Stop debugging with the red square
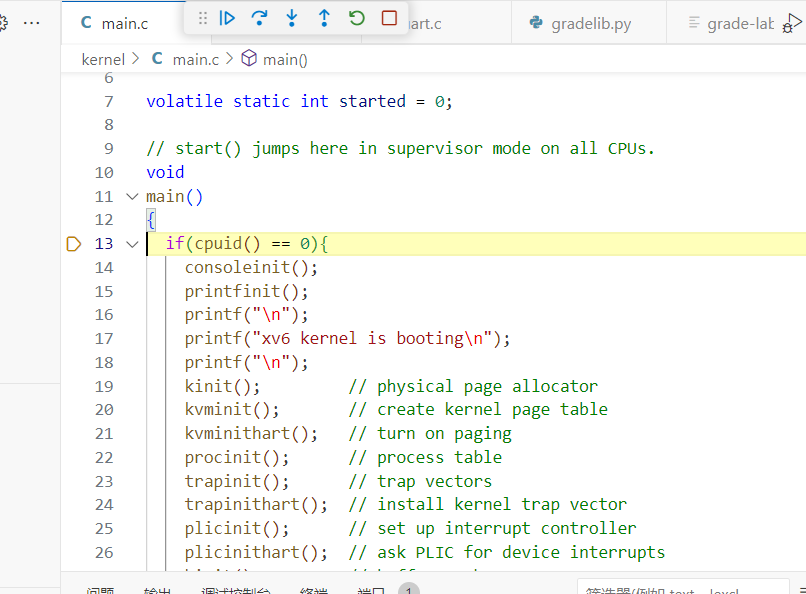 389,18
